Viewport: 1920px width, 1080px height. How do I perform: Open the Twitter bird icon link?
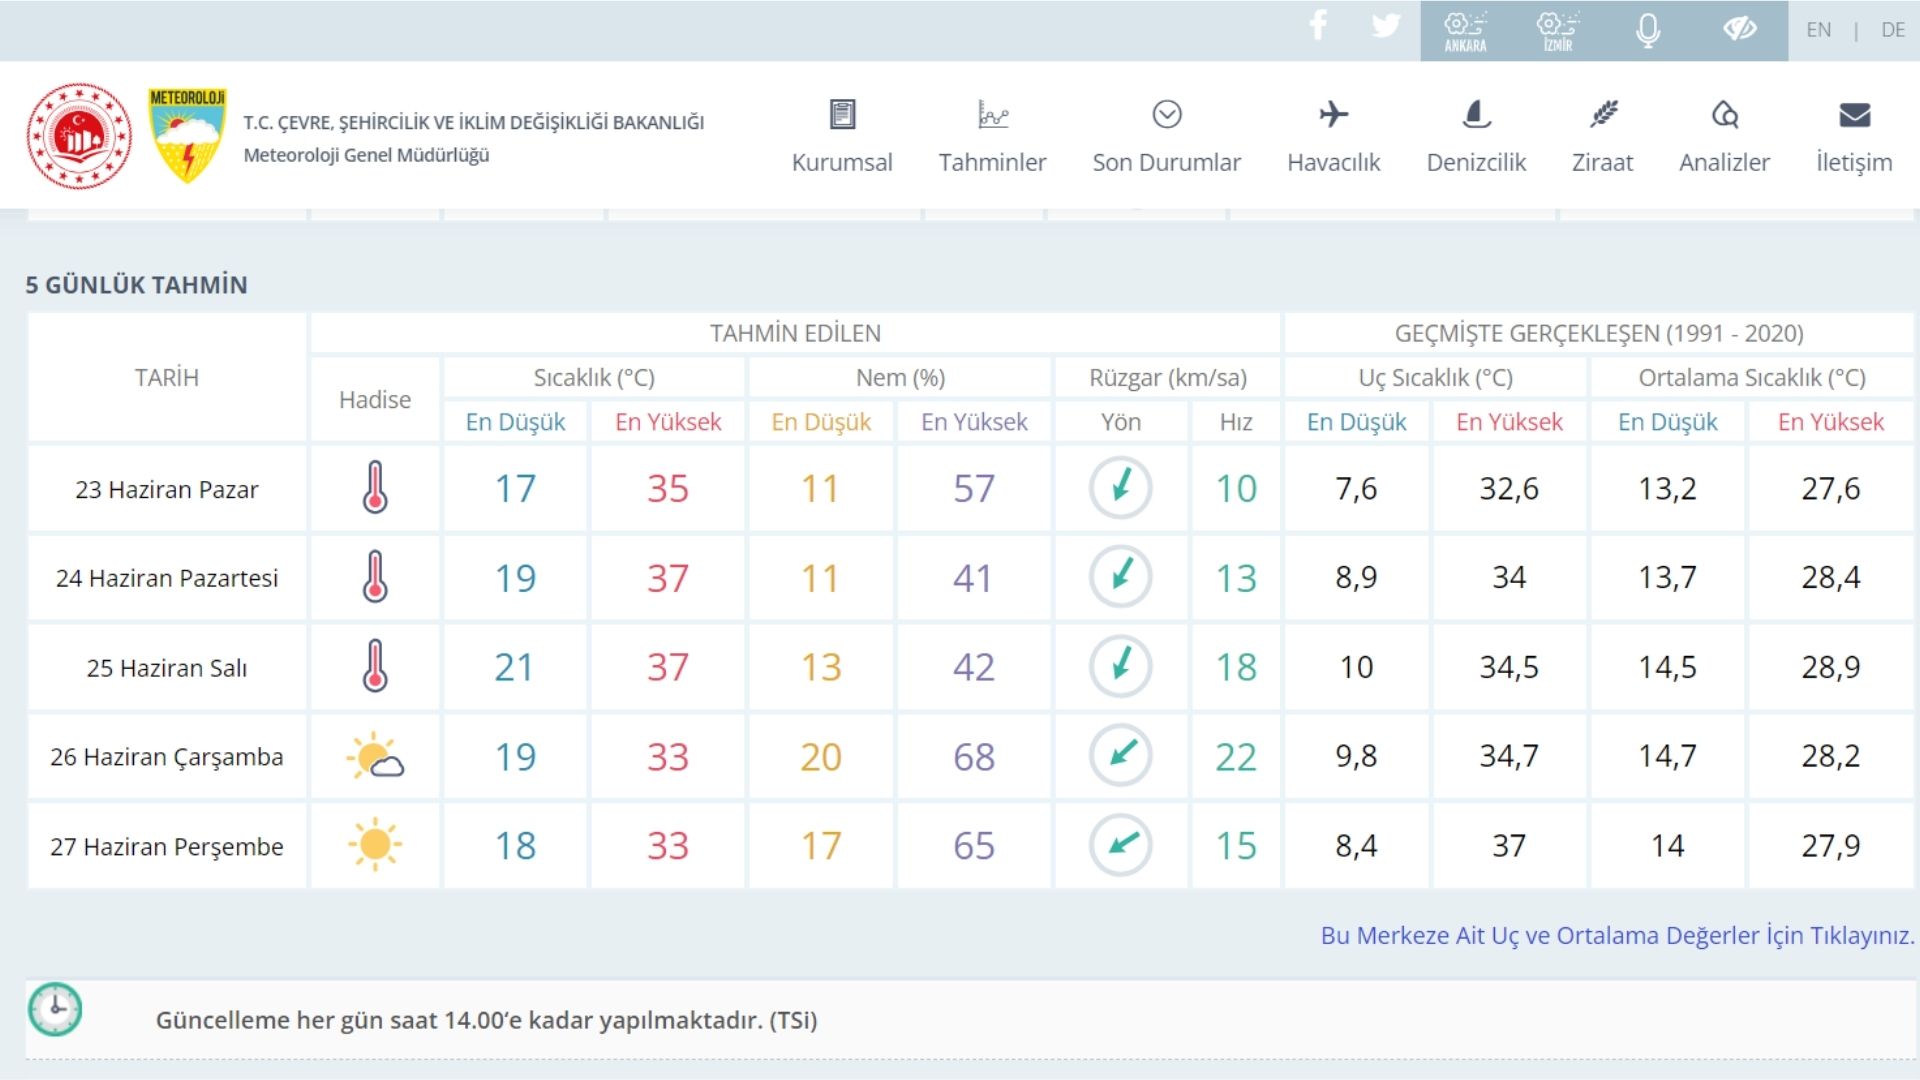pos(1385,26)
